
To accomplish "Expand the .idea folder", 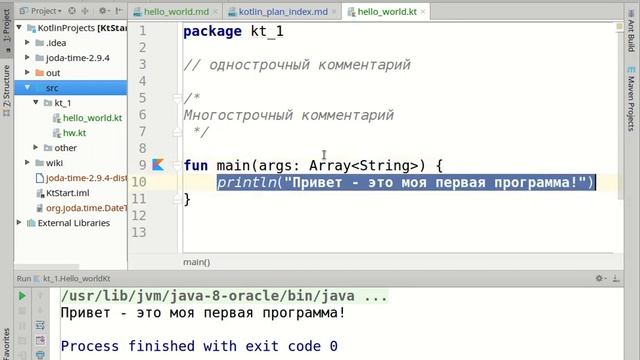I will pyautogui.click(x=27, y=42).
